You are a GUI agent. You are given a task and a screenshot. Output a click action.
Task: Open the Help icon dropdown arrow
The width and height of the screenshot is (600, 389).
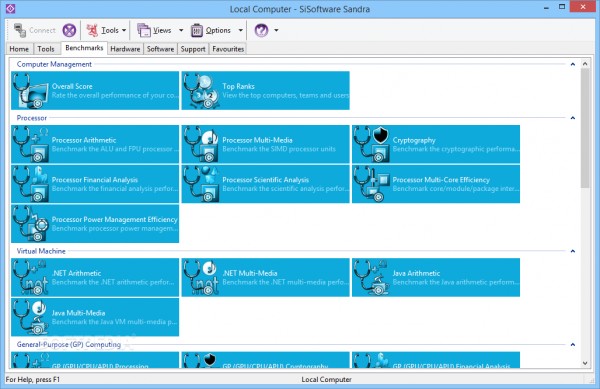276,30
